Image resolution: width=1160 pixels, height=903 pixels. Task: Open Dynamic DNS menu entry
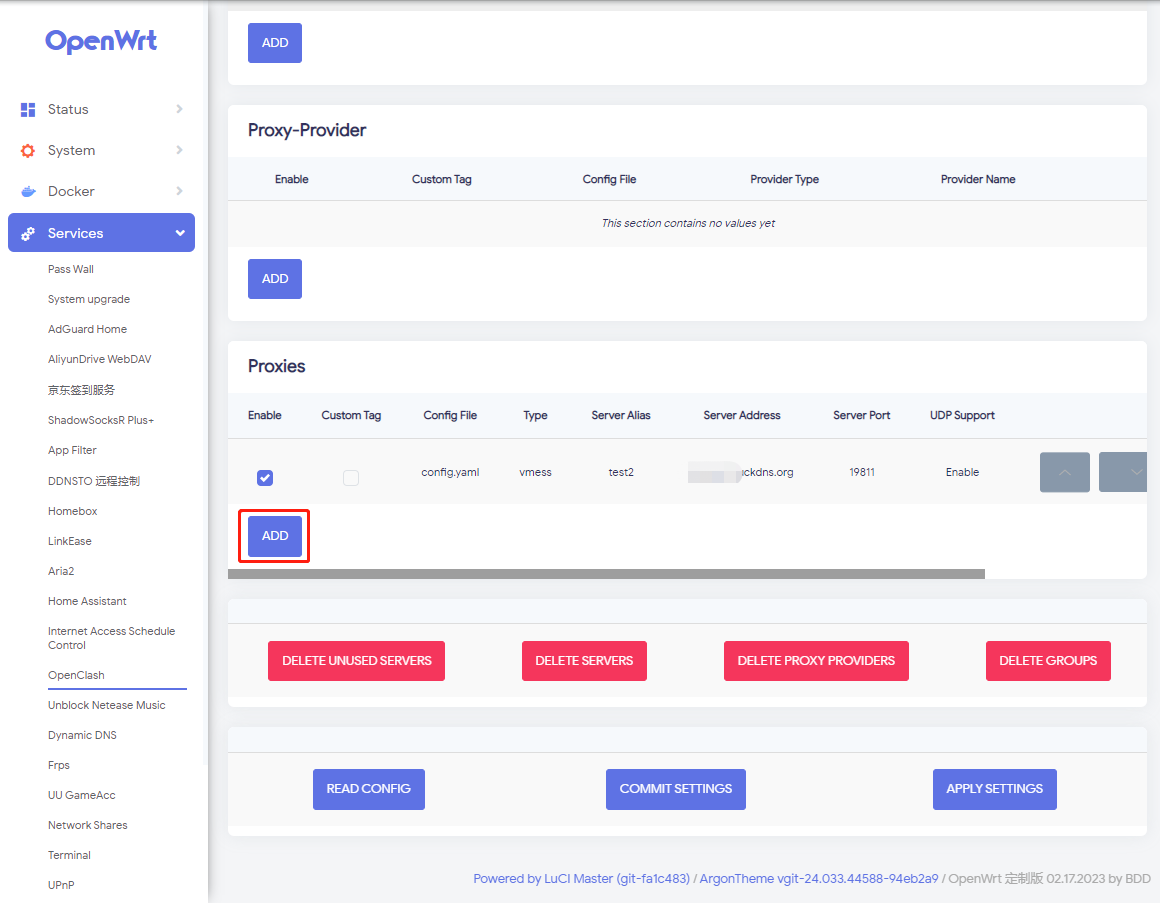click(82, 735)
